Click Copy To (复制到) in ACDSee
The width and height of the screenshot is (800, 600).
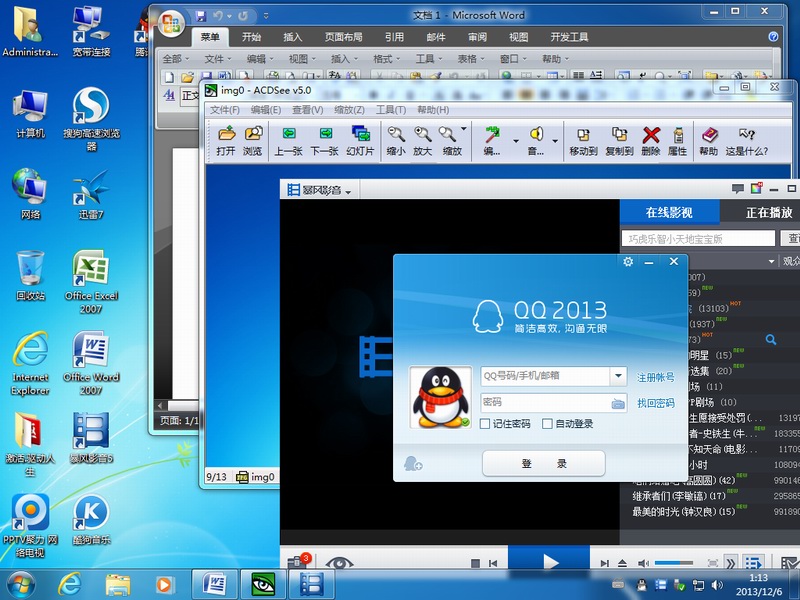[x=619, y=140]
